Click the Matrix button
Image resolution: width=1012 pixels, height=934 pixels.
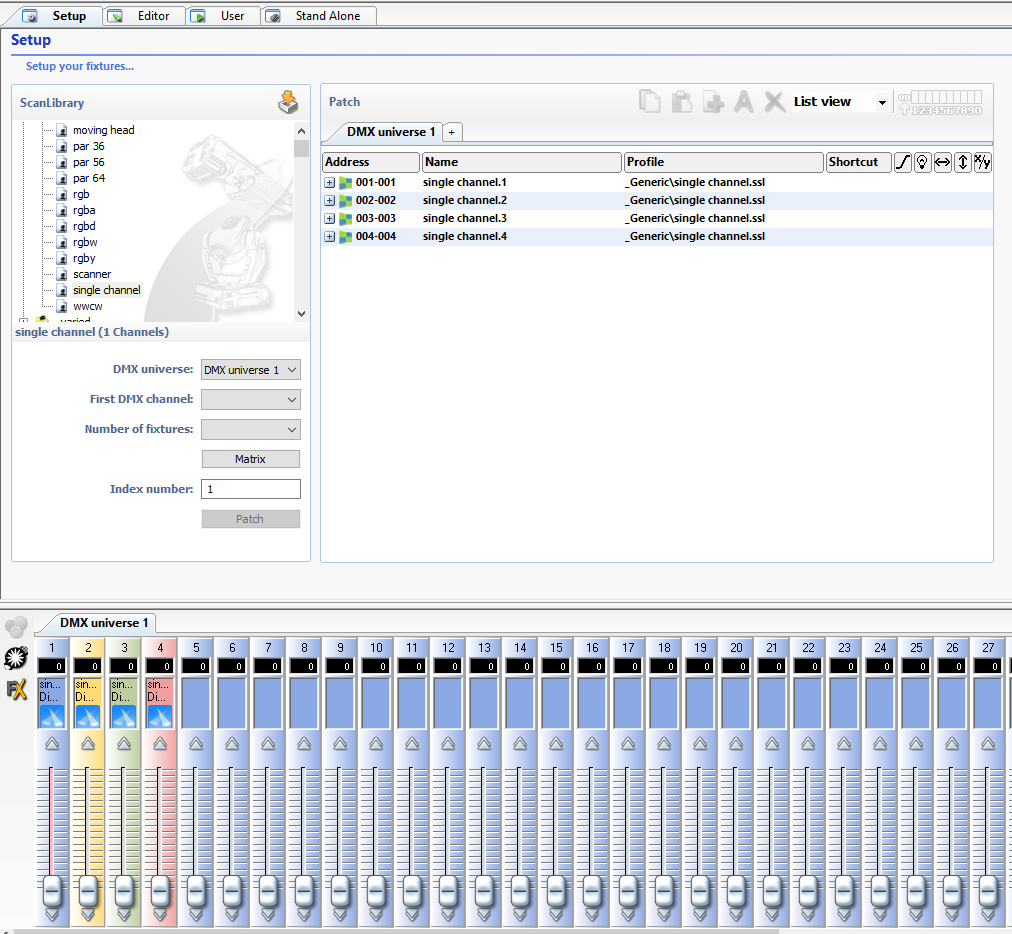tap(250, 459)
